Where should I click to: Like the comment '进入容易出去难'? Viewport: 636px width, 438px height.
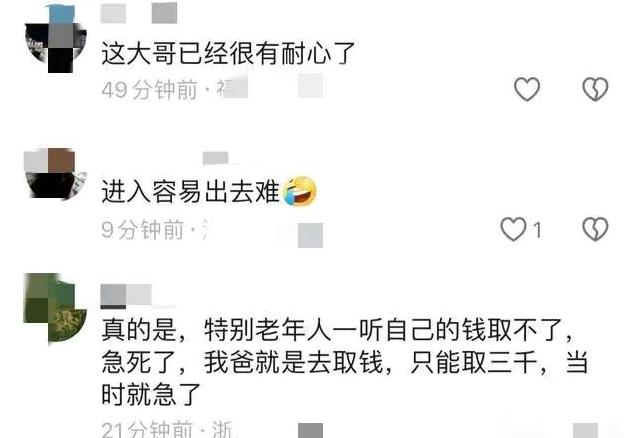coord(514,229)
